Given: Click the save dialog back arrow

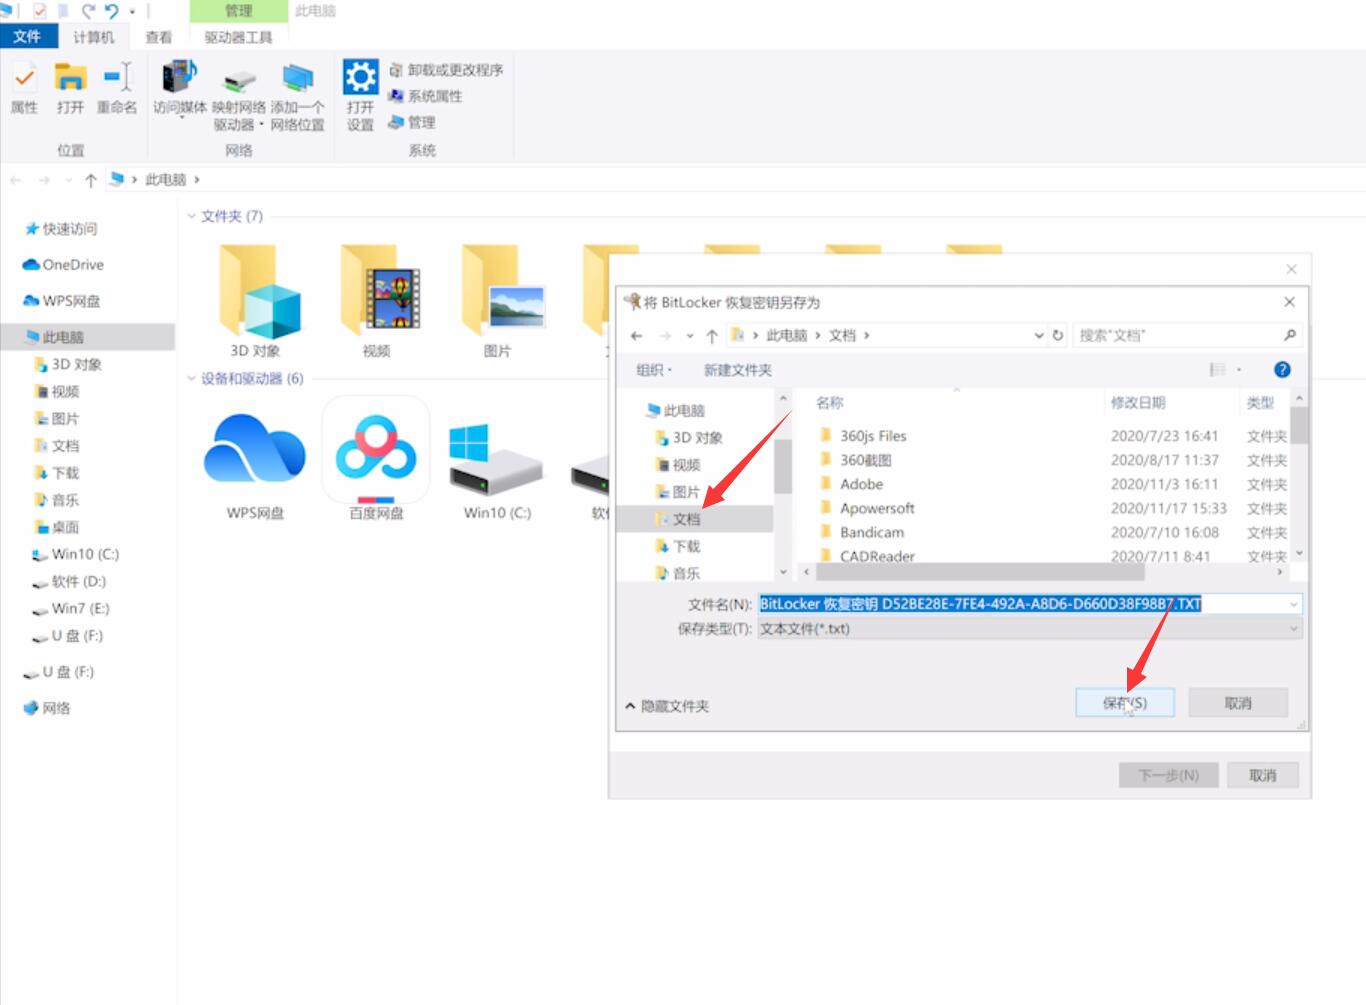Looking at the screenshot, I should click(x=637, y=336).
